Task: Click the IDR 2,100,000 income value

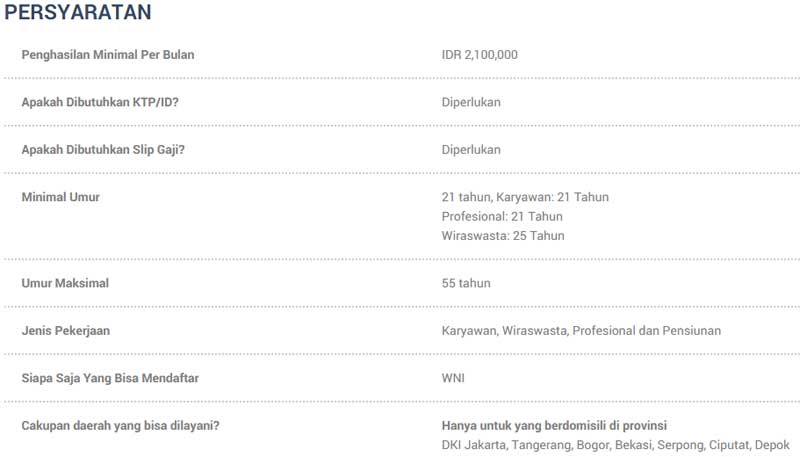Action: [x=480, y=54]
